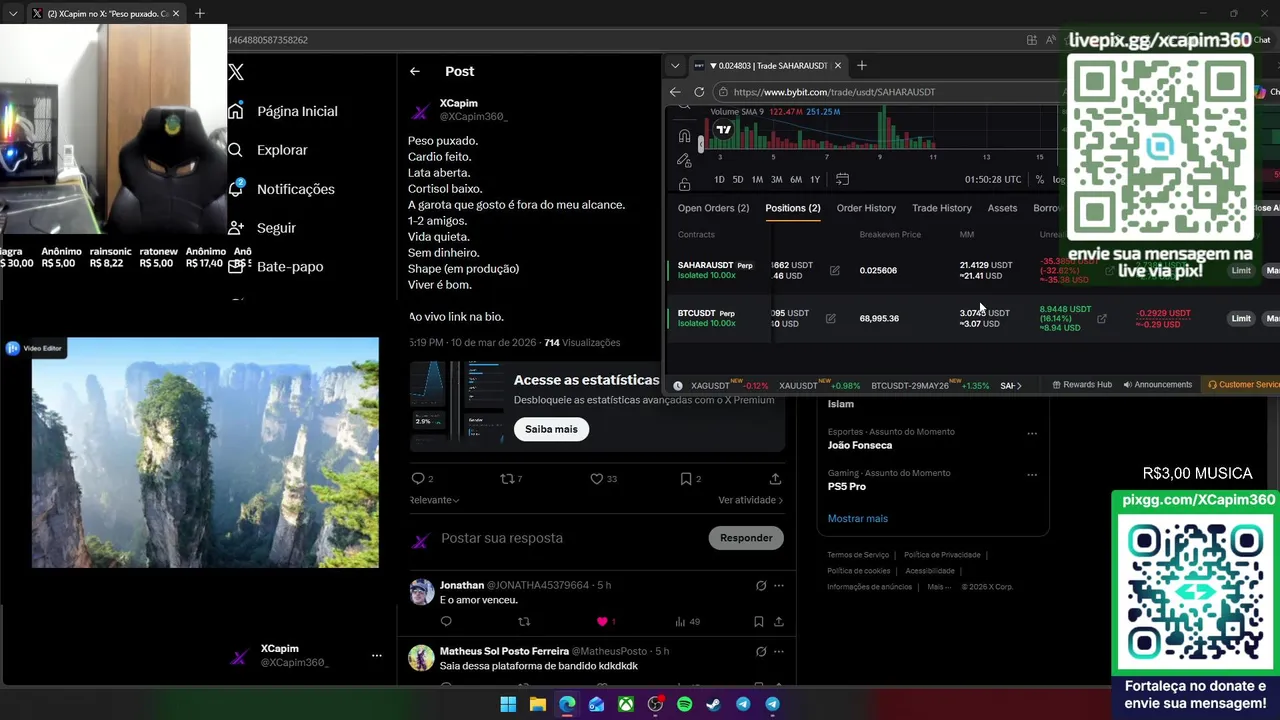This screenshot has width=1280, height=720.
Task: Edit the BTCUSDT position entry icon
Action: pos(830,318)
